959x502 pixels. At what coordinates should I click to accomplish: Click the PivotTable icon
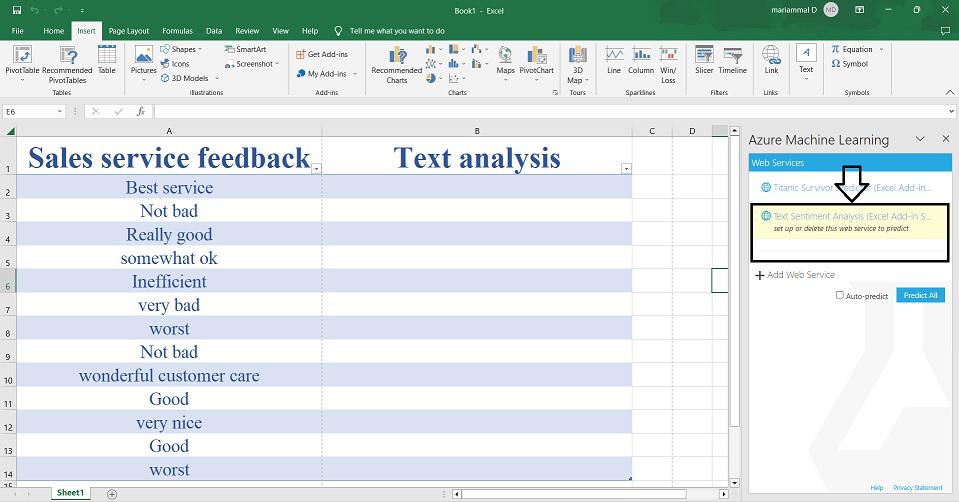[22, 55]
